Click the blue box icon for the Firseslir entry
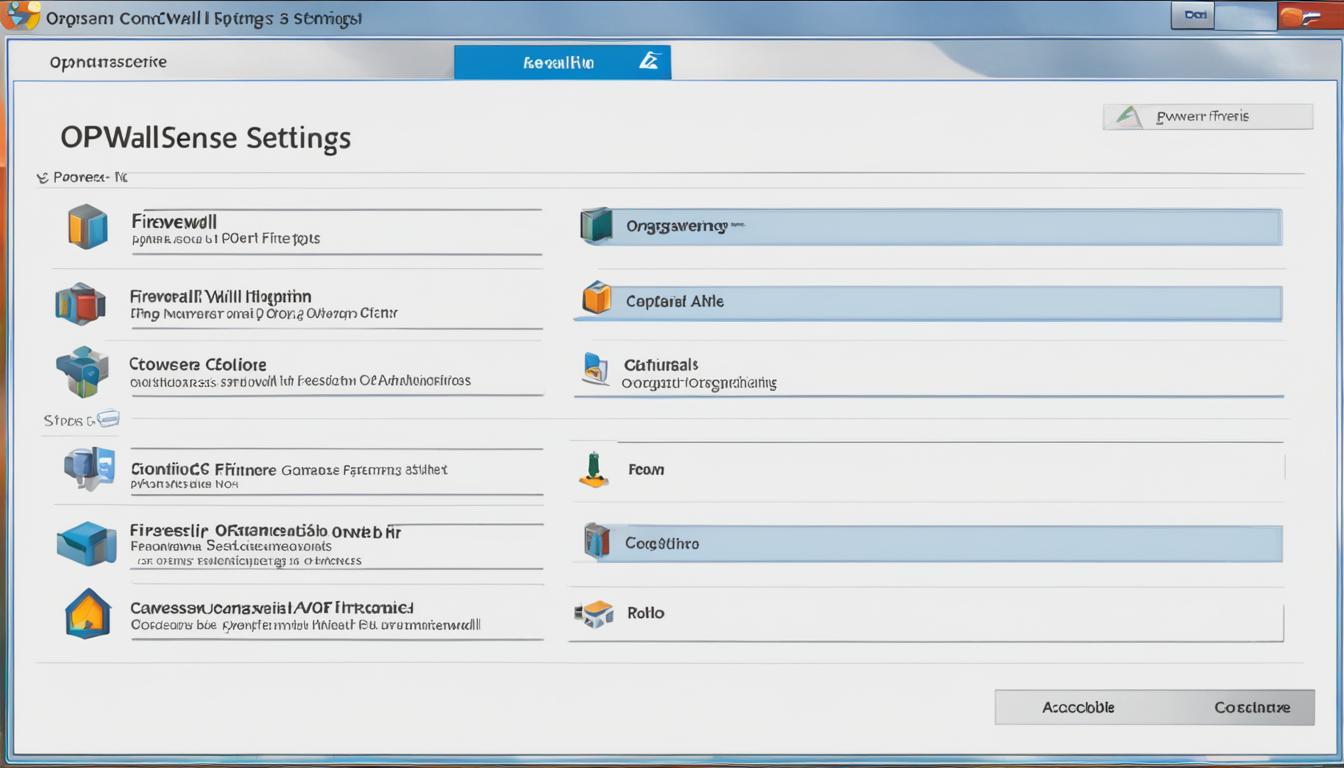Image resolution: width=1344 pixels, height=768 pixels. click(87, 541)
